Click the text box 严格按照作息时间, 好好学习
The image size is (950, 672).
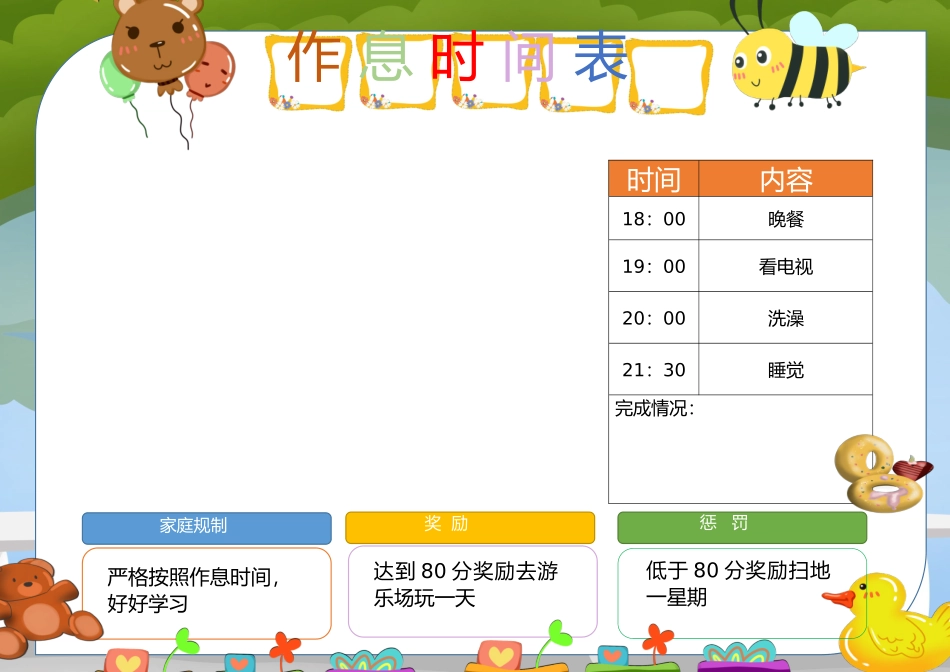click(x=207, y=593)
